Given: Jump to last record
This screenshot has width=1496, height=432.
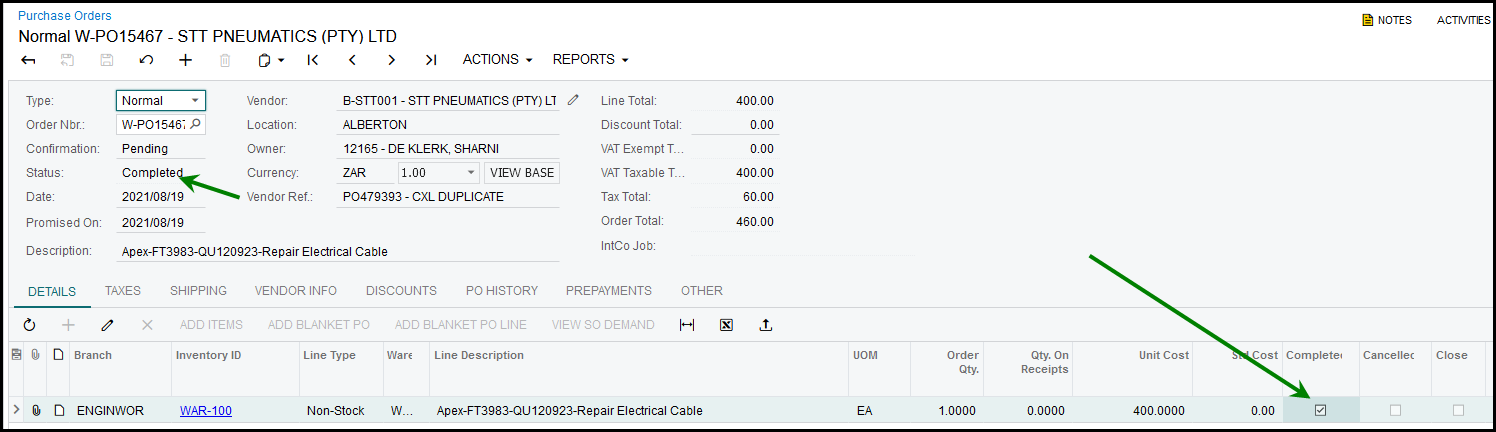Looking at the screenshot, I should click(x=430, y=60).
